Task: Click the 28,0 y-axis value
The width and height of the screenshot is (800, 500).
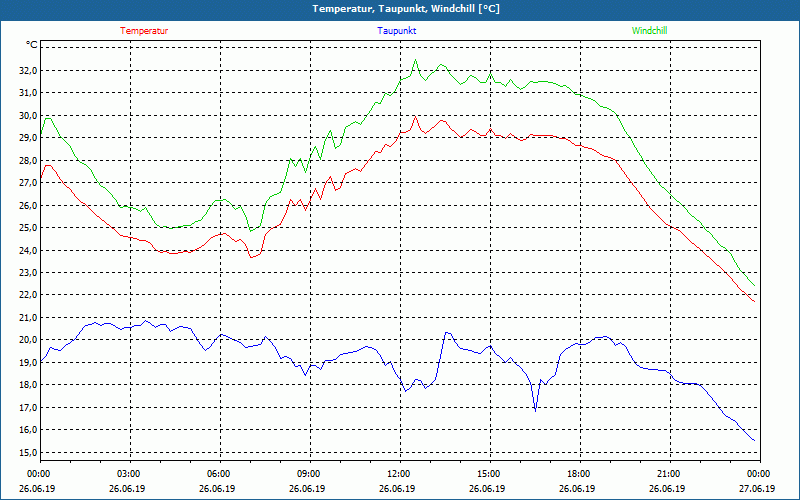Action: point(28,160)
